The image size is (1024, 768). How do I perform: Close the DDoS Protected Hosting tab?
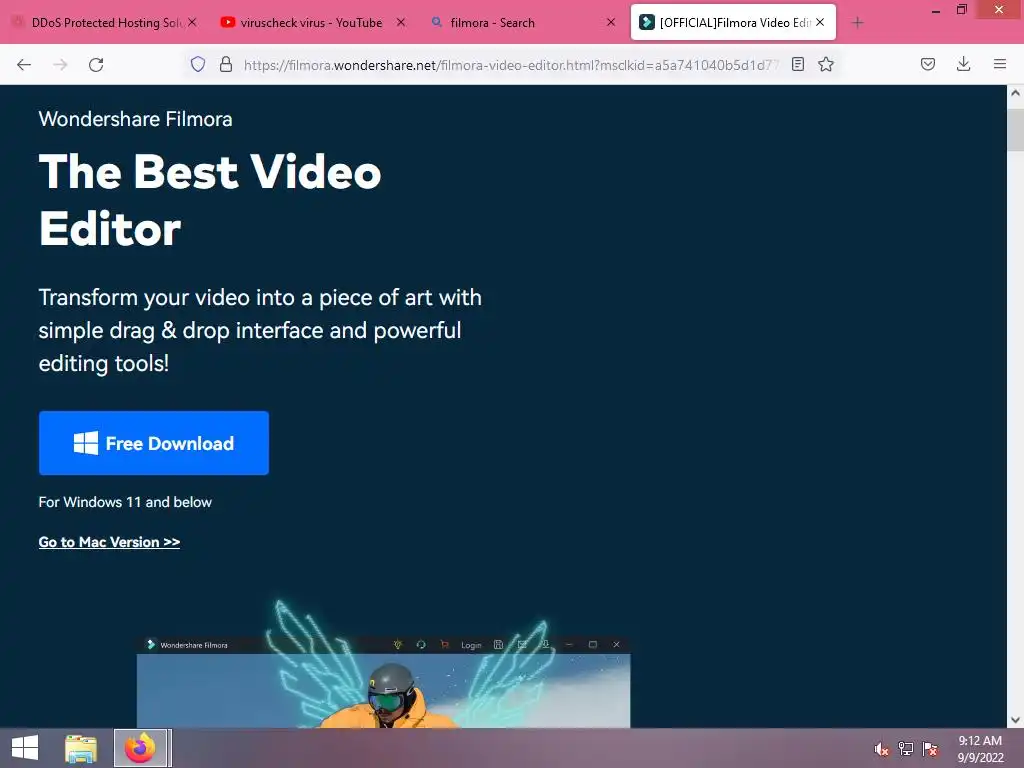pyautogui.click(x=192, y=22)
